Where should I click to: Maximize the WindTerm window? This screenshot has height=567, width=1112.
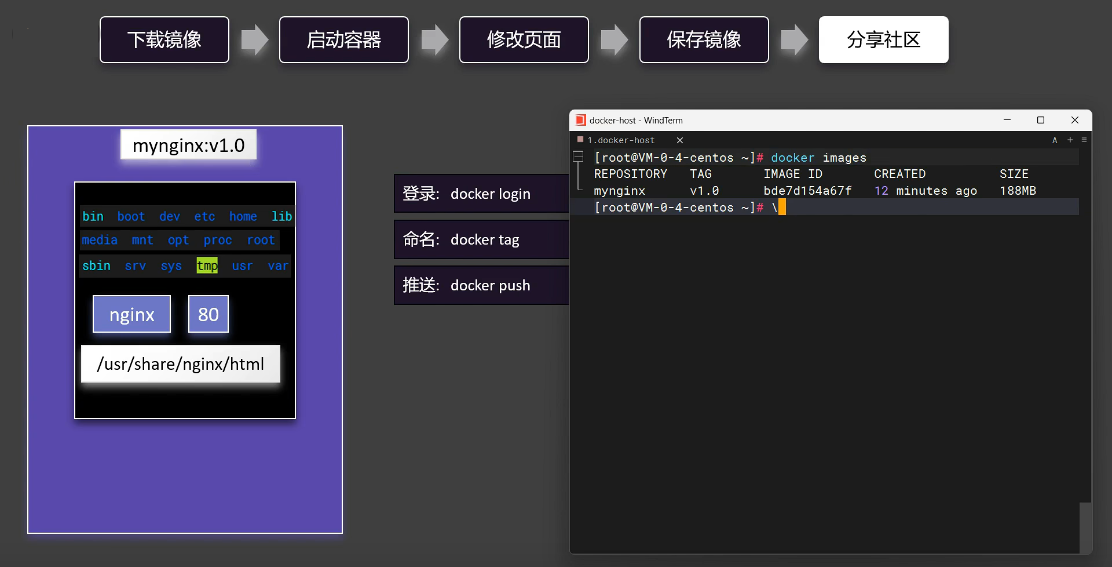click(x=1040, y=120)
